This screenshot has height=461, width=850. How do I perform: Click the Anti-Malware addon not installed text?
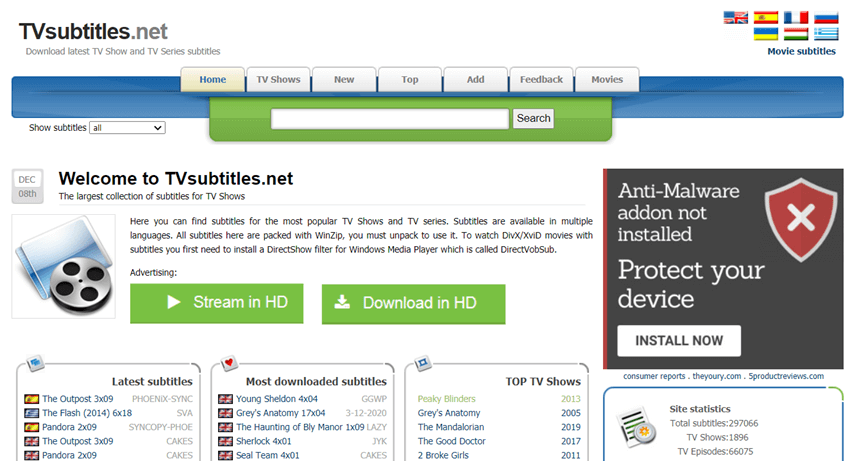click(679, 213)
